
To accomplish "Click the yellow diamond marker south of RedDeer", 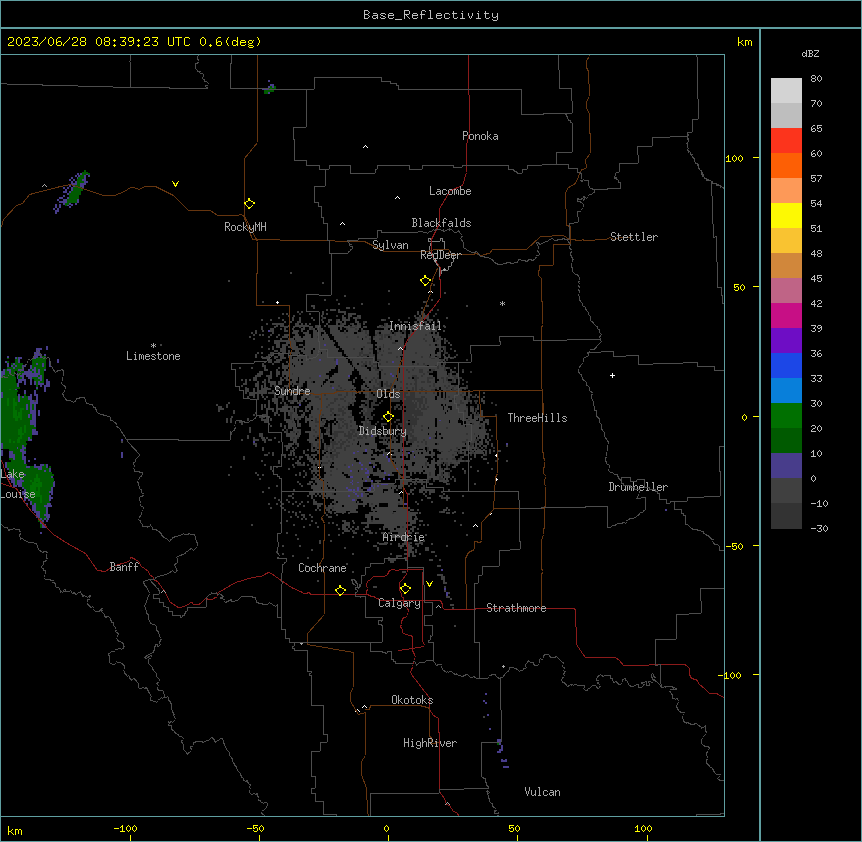I will point(426,281).
